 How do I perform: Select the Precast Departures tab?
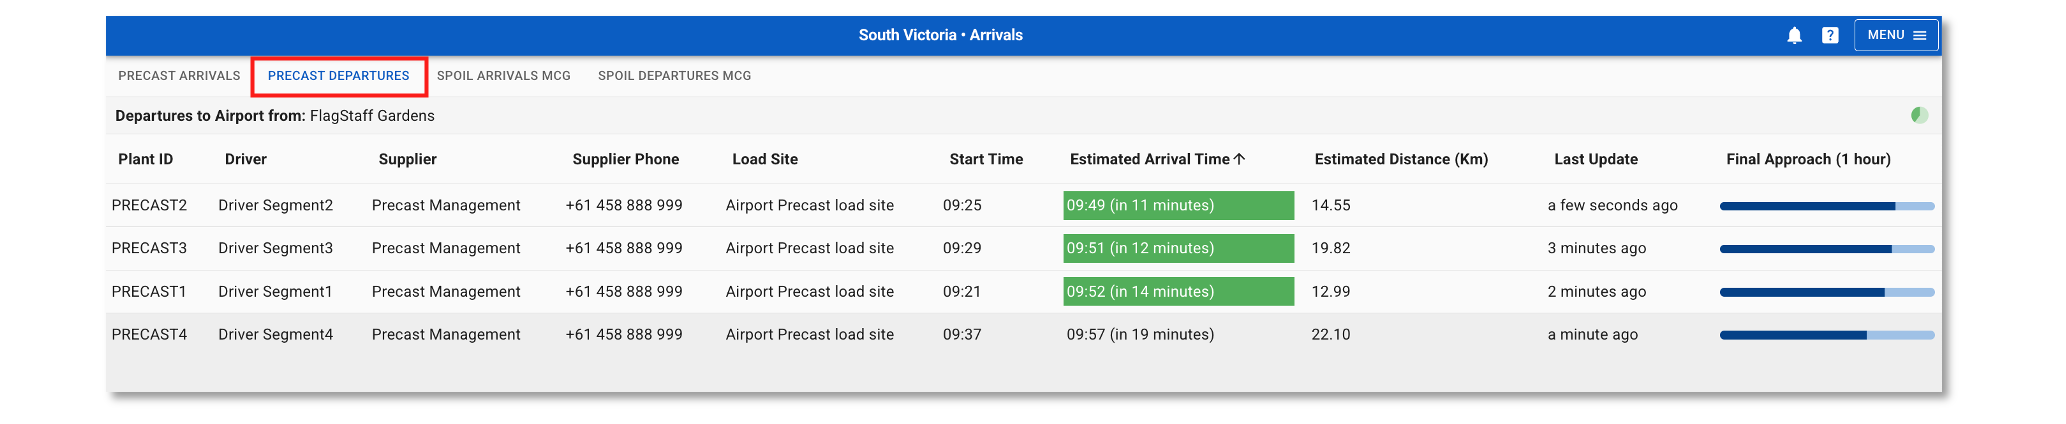339,76
